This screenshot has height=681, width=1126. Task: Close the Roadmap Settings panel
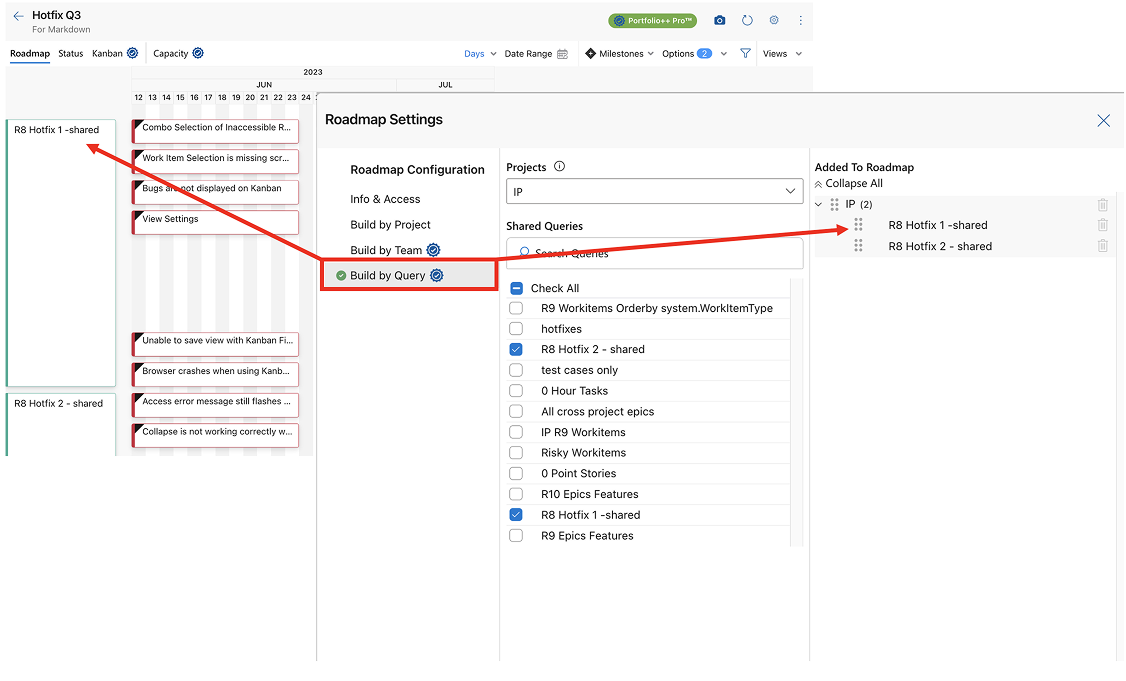pyautogui.click(x=1103, y=120)
